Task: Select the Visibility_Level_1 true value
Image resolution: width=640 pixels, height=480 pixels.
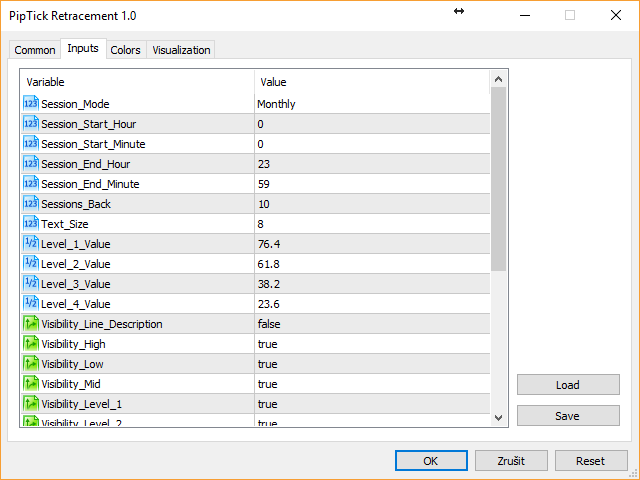Action: 268,404
